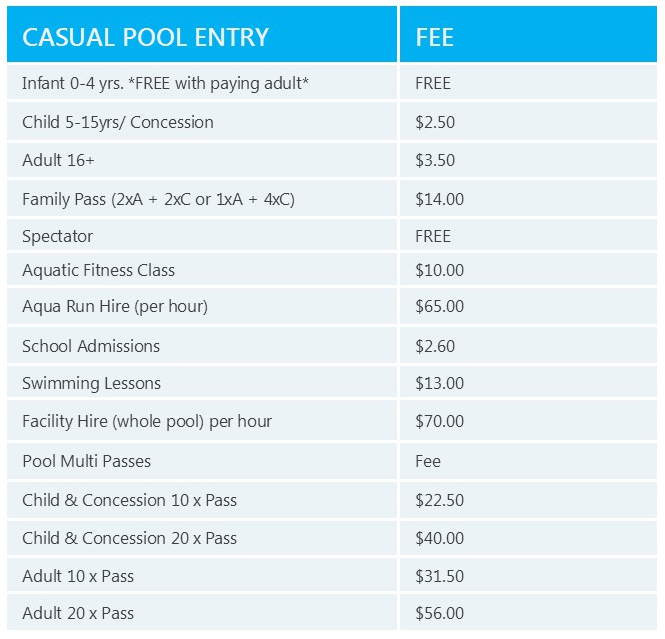Click the $14.00 Family Pass fee
Screen dimensions: 665x639
[x=439, y=199]
